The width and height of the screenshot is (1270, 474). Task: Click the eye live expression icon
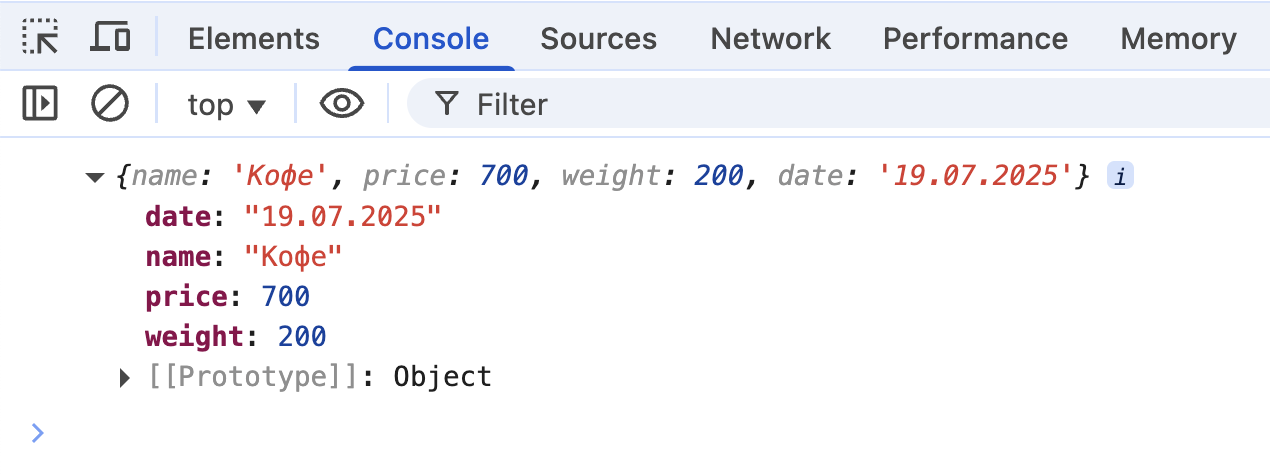point(341,104)
